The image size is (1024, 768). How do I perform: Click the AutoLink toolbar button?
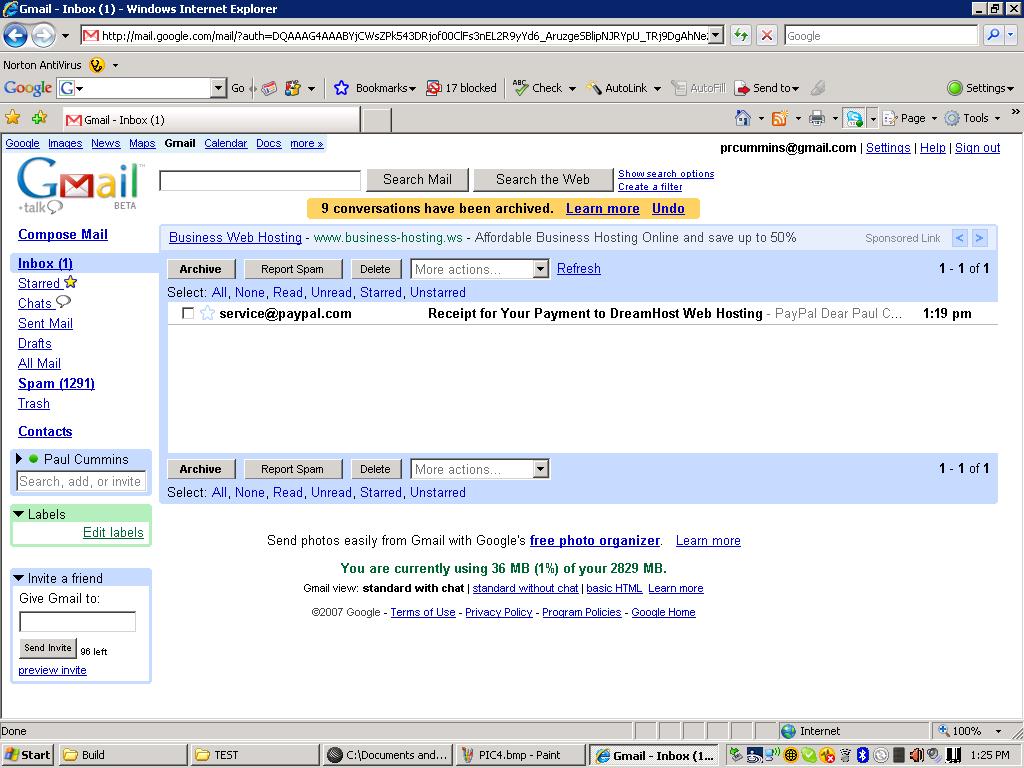(x=616, y=88)
